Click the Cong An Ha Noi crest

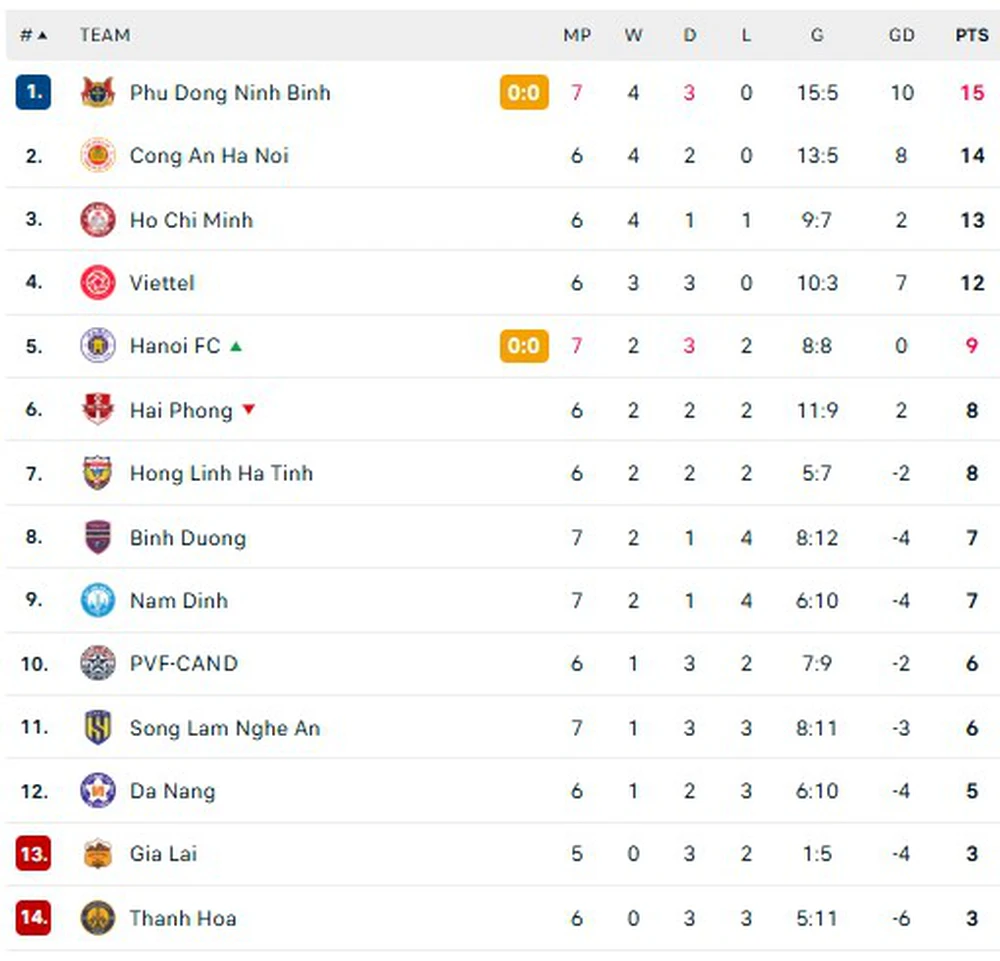click(98, 156)
